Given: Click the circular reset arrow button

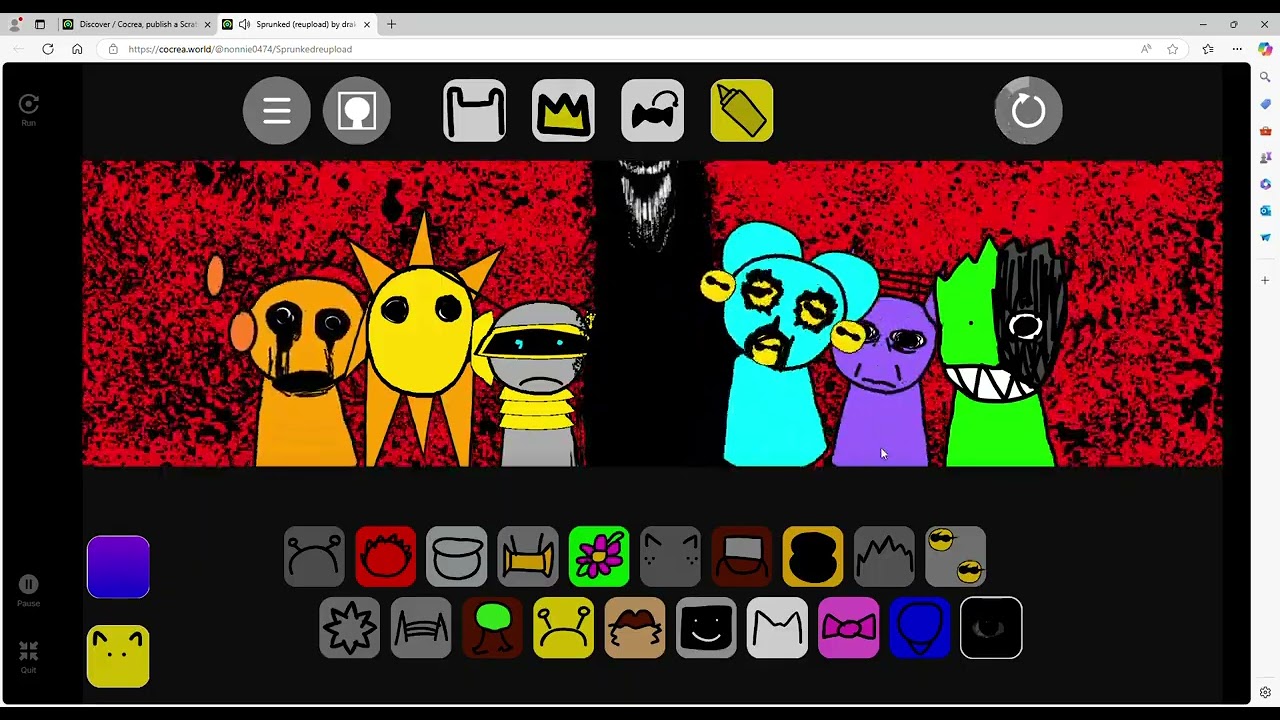Looking at the screenshot, I should (x=1028, y=111).
